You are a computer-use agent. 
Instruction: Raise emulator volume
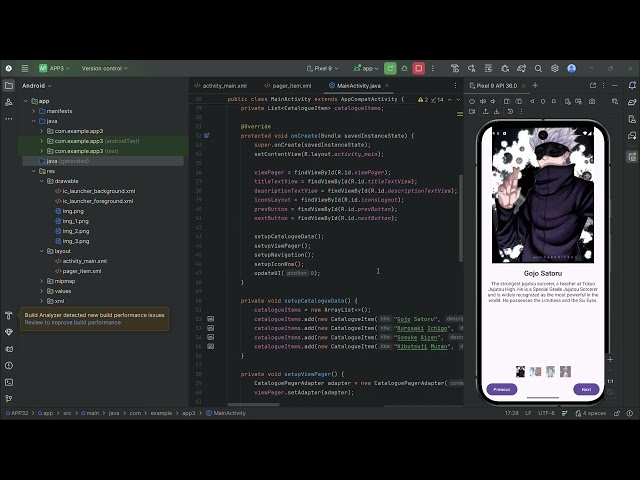483,101
